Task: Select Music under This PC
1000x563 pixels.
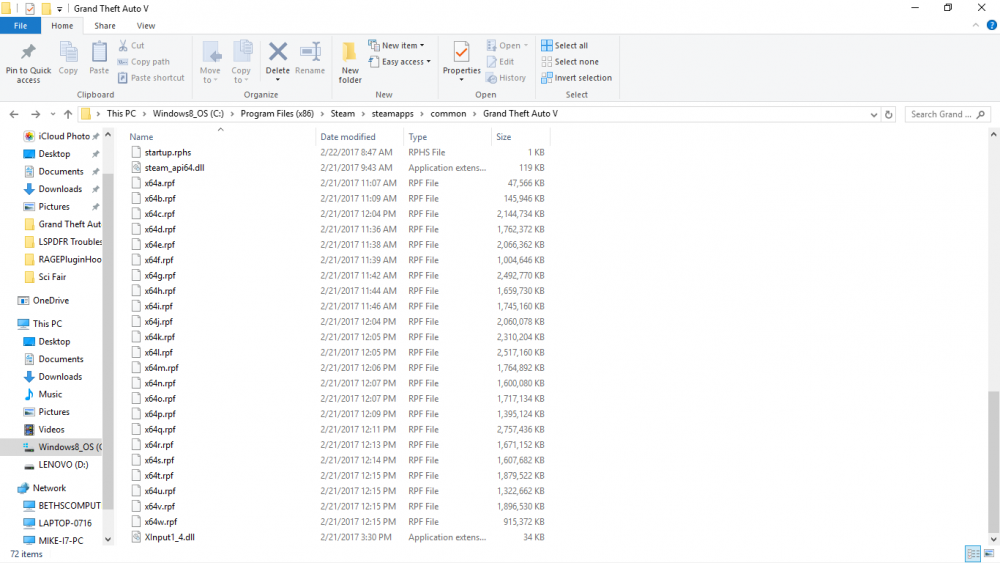Action: click(50, 394)
